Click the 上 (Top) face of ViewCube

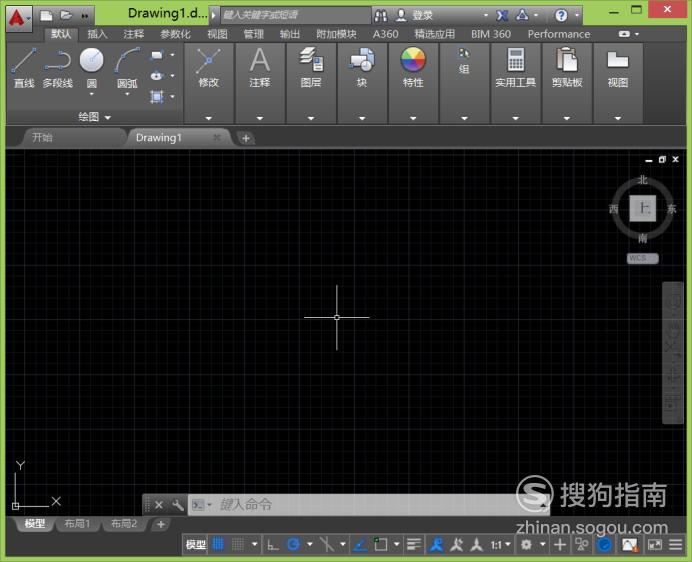643,208
